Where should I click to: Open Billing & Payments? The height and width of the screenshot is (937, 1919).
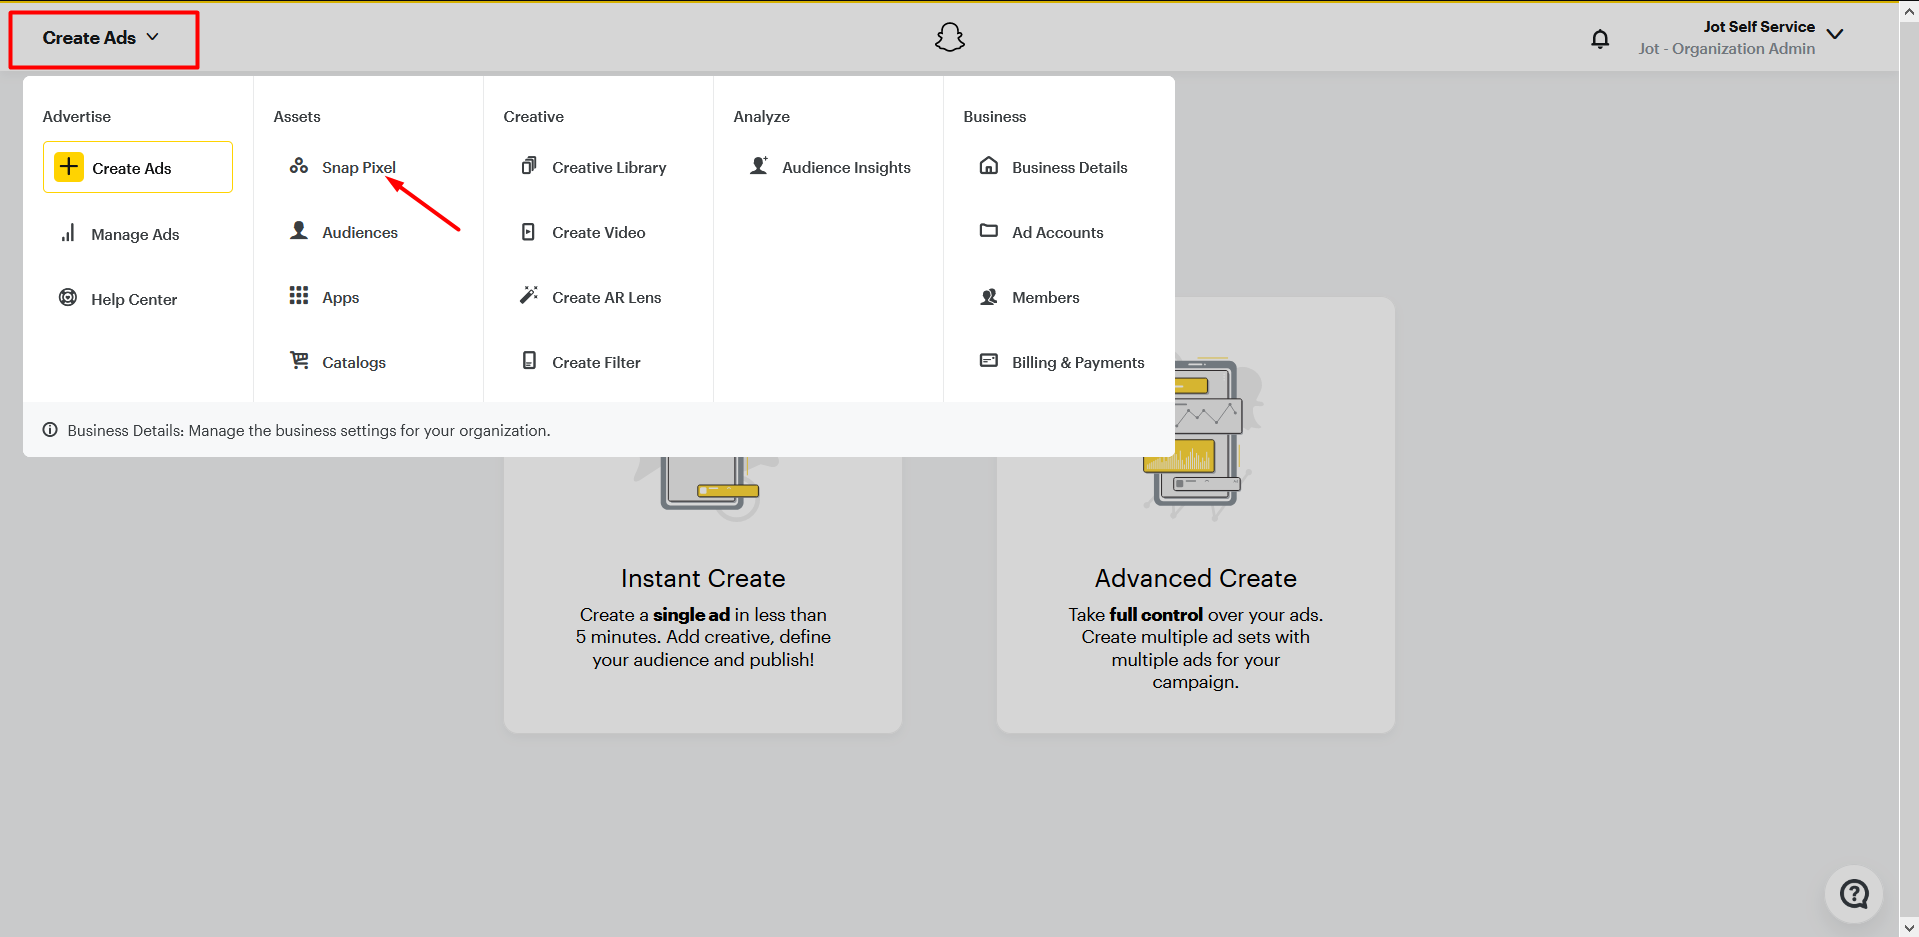pos(1078,362)
